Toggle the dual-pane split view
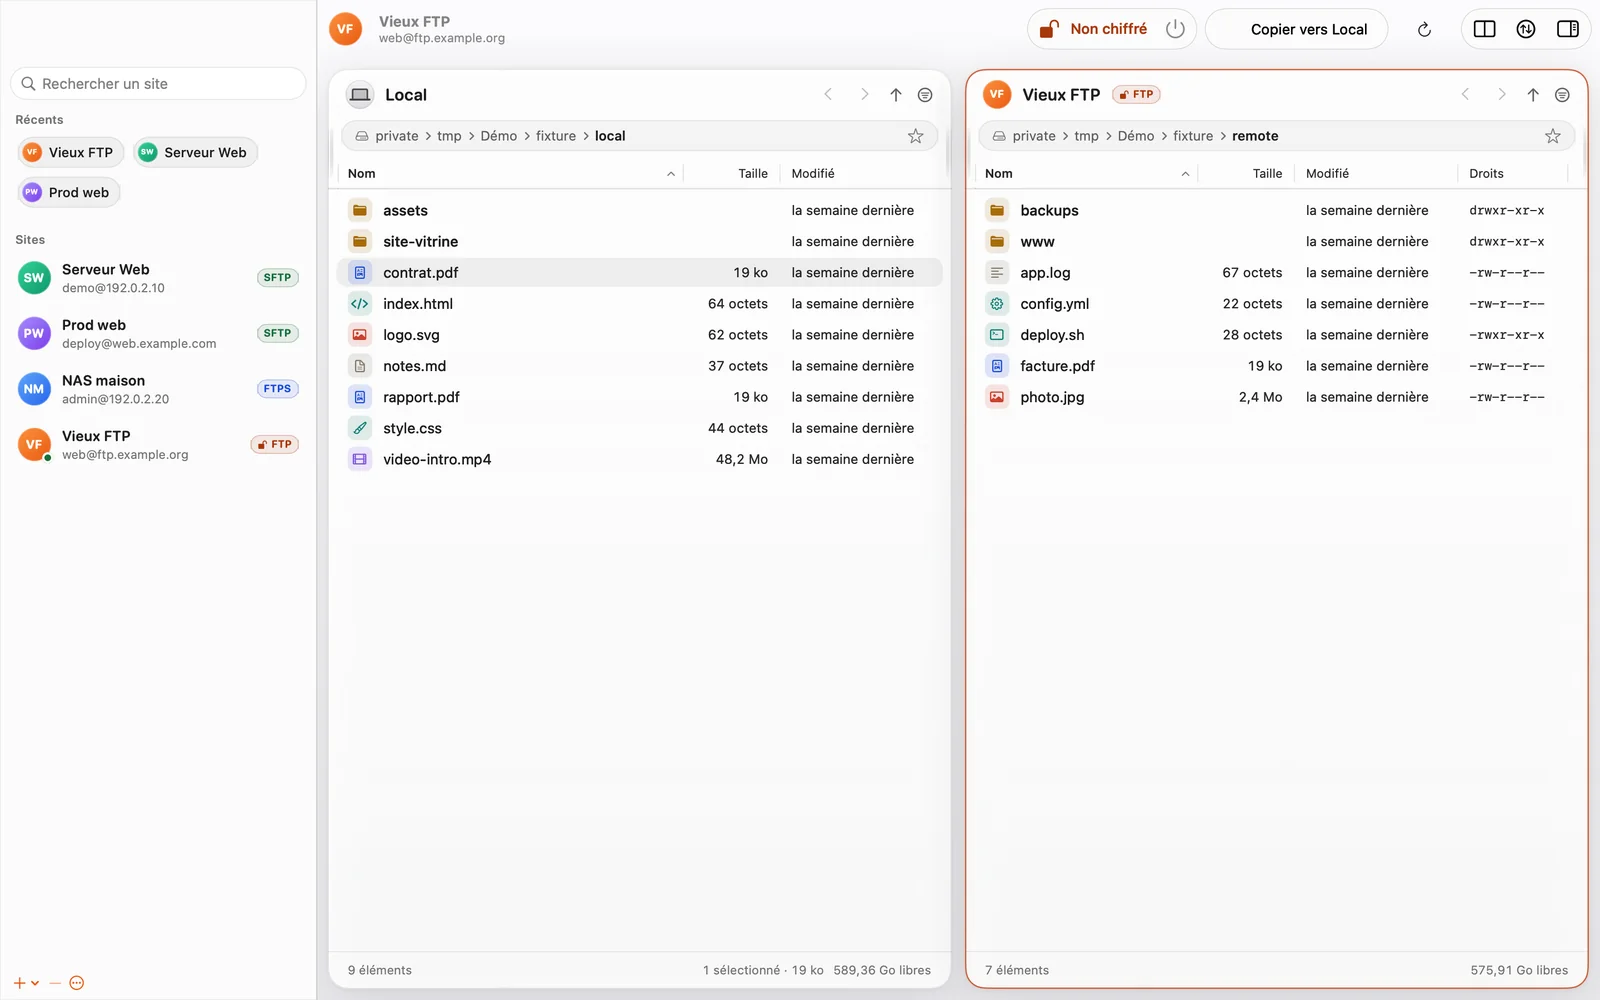This screenshot has height=1000, width=1600. [x=1485, y=29]
